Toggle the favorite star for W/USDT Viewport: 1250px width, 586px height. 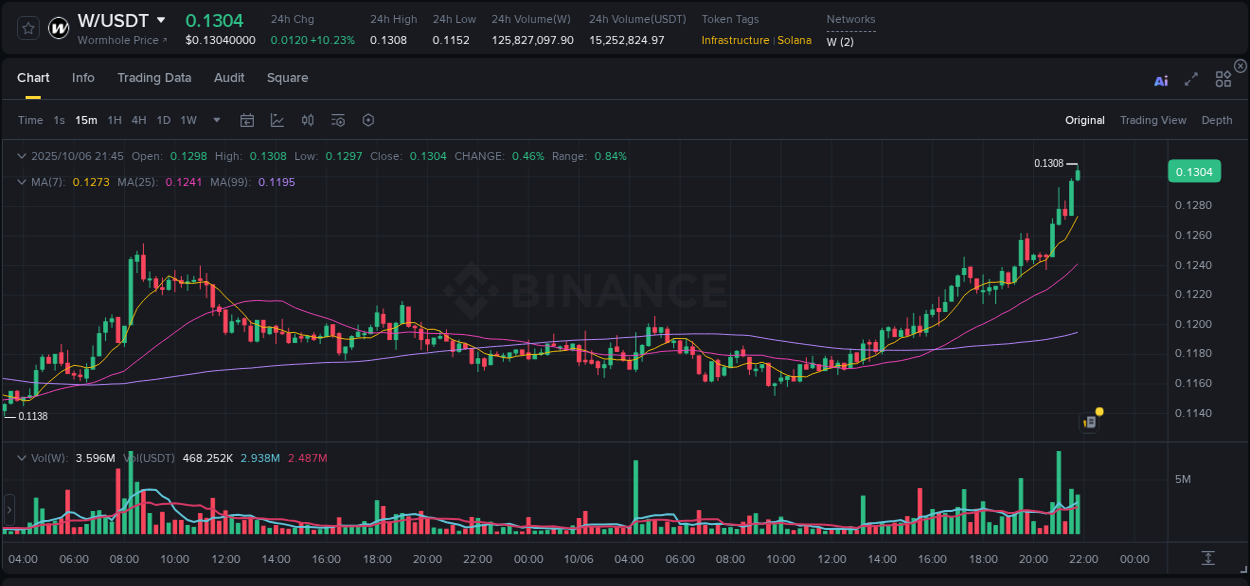[28, 28]
